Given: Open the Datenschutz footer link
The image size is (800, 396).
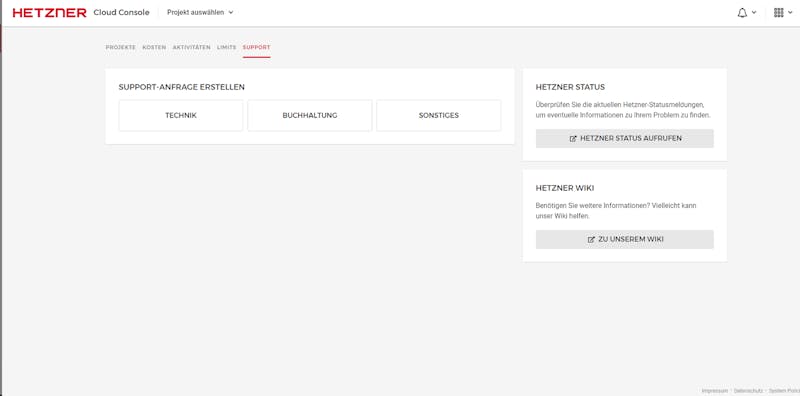Looking at the screenshot, I should [x=748, y=391].
